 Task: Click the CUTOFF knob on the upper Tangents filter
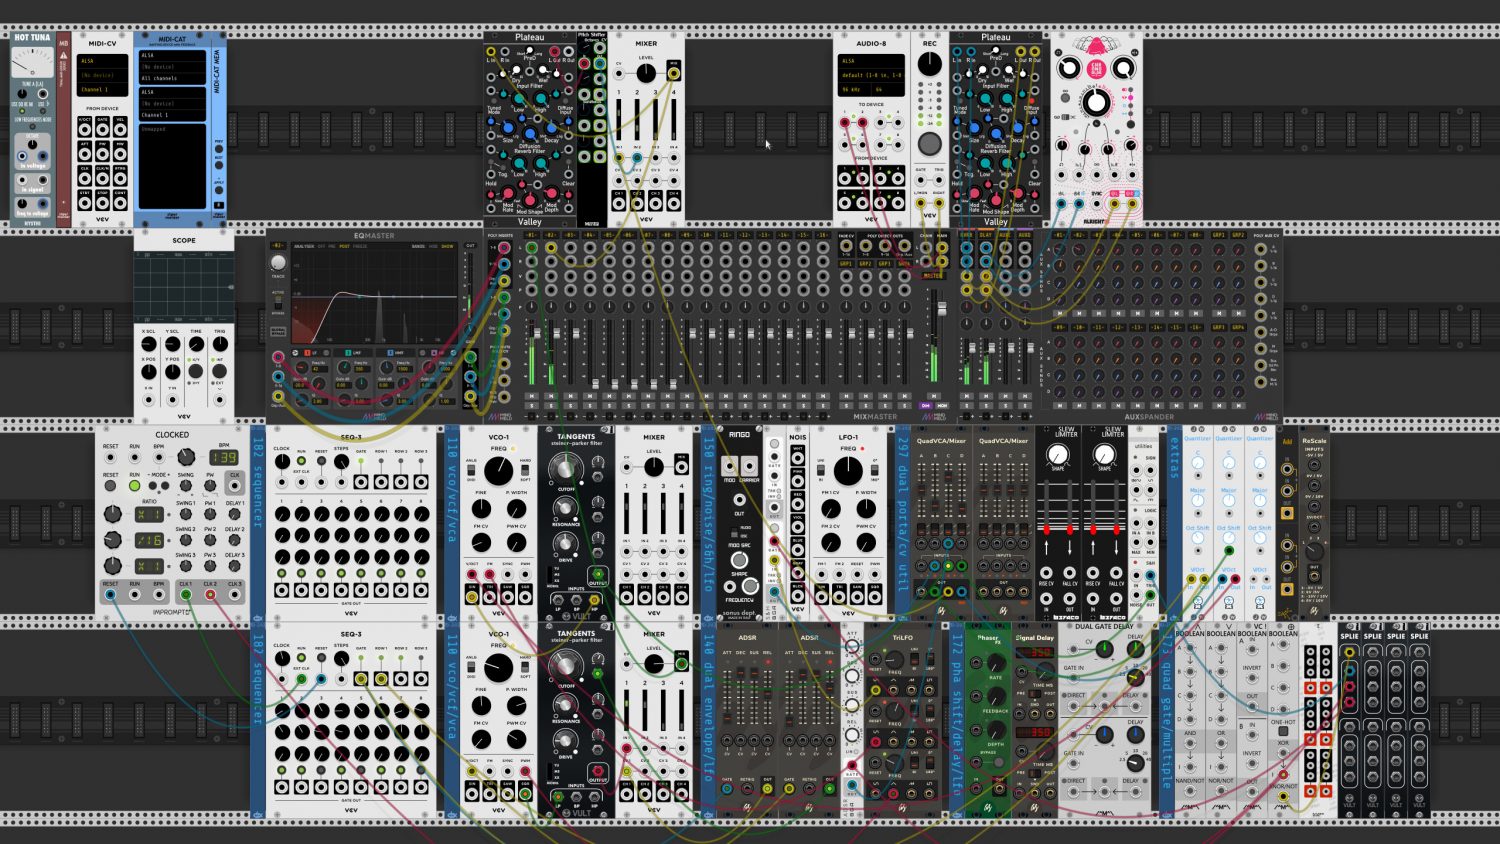pyautogui.click(x=566, y=468)
